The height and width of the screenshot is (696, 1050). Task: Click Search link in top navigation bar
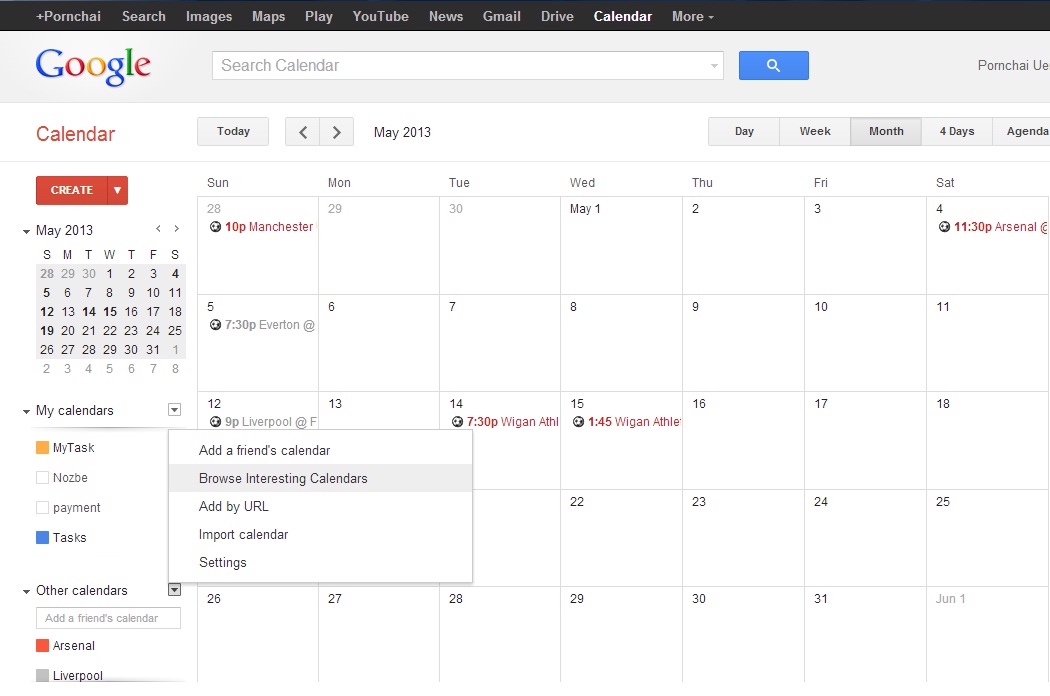tap(143, 16)
